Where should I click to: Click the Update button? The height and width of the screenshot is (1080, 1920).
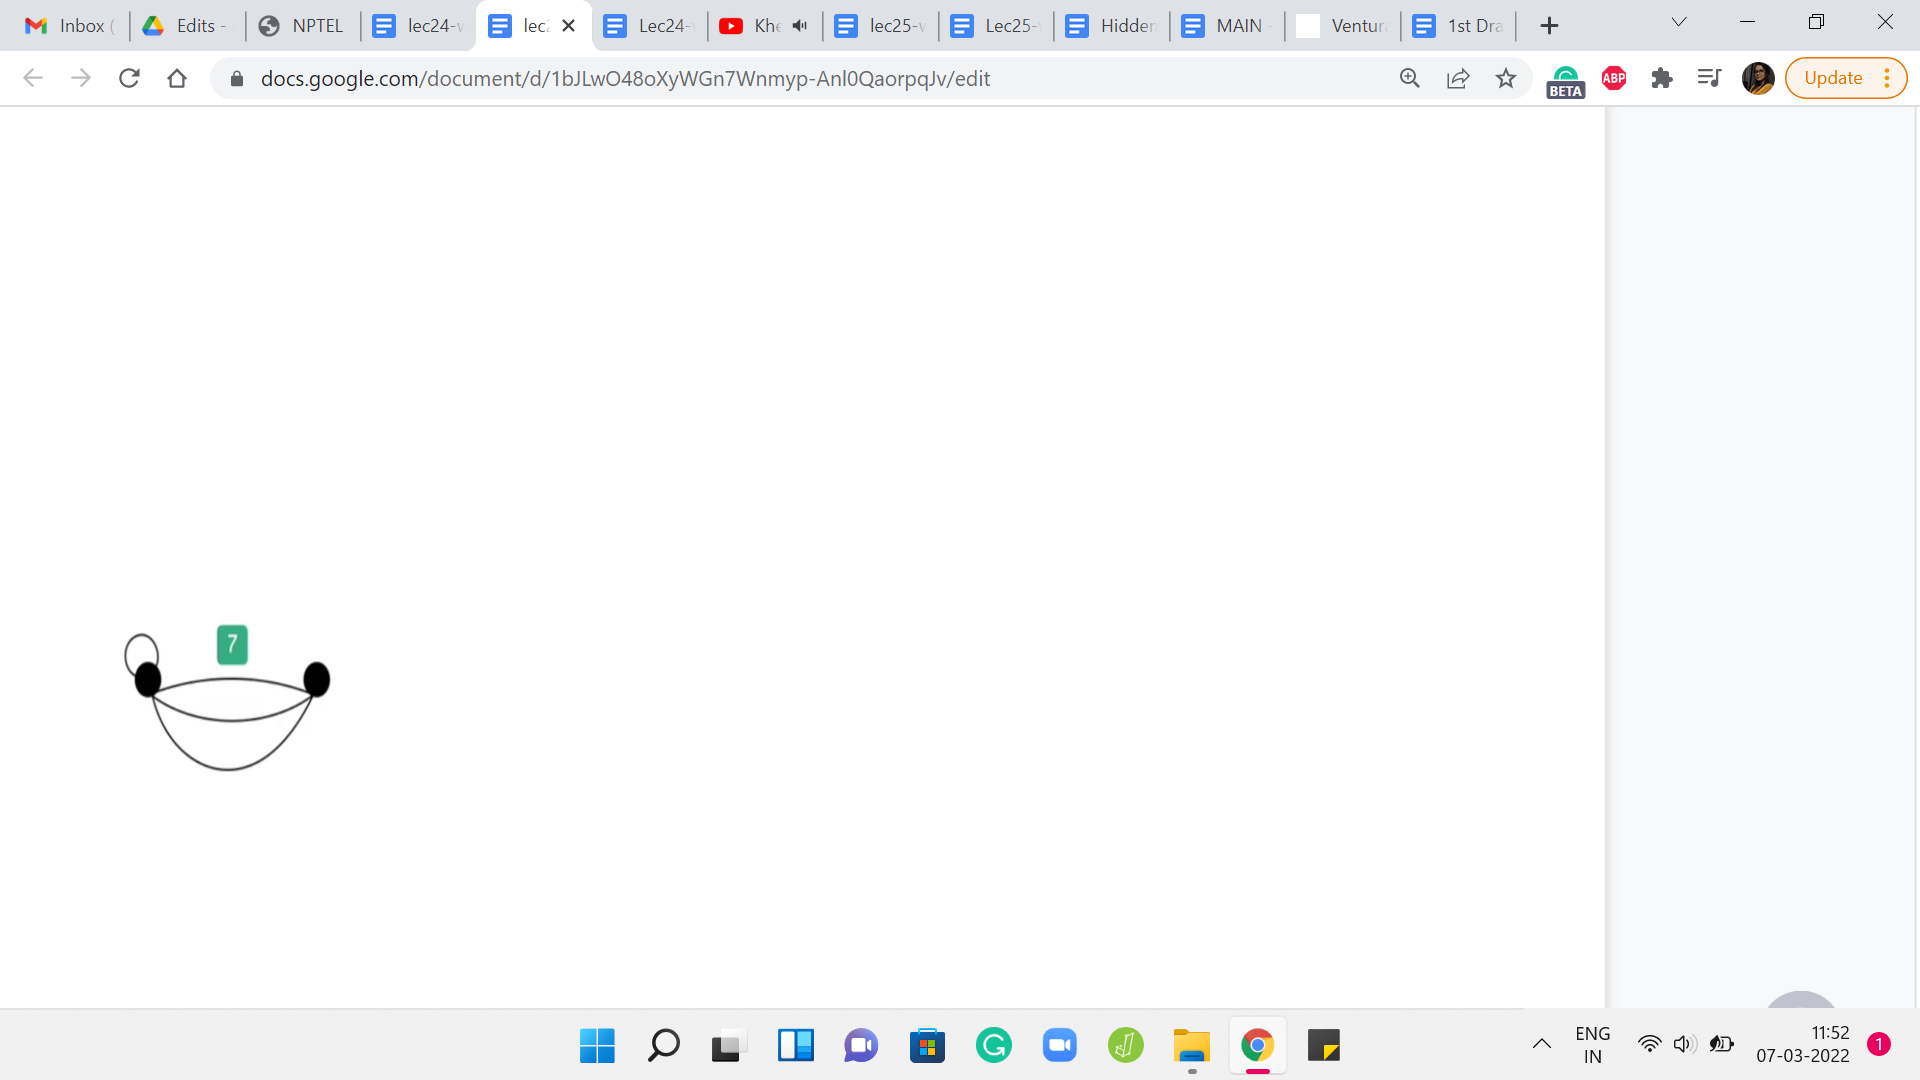click(x=1832, y=78)
